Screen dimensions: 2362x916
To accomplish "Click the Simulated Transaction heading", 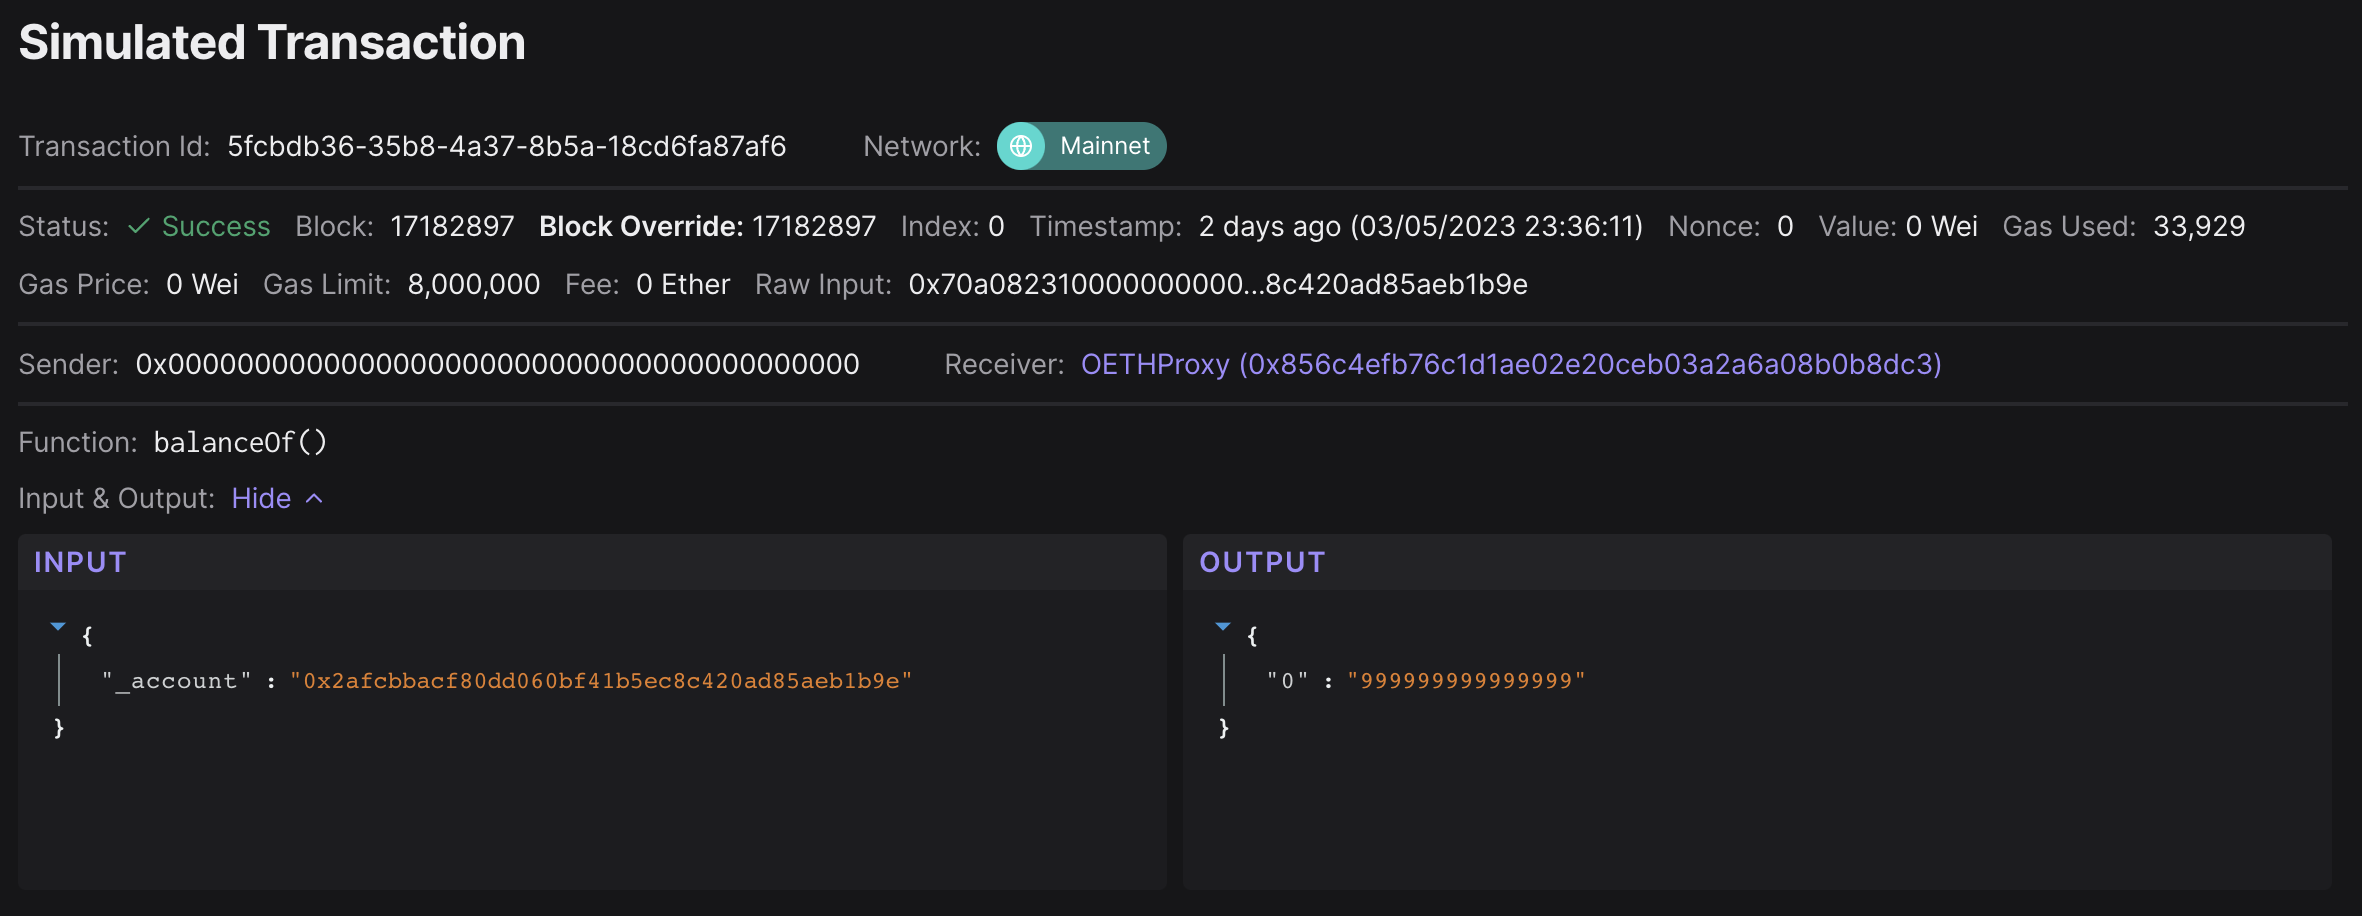I will pos(272,42).
